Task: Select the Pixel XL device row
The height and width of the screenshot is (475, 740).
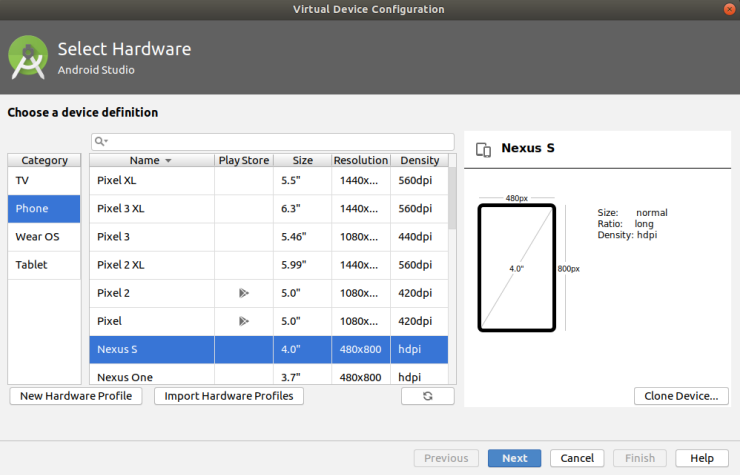Action: pos(269,181)
